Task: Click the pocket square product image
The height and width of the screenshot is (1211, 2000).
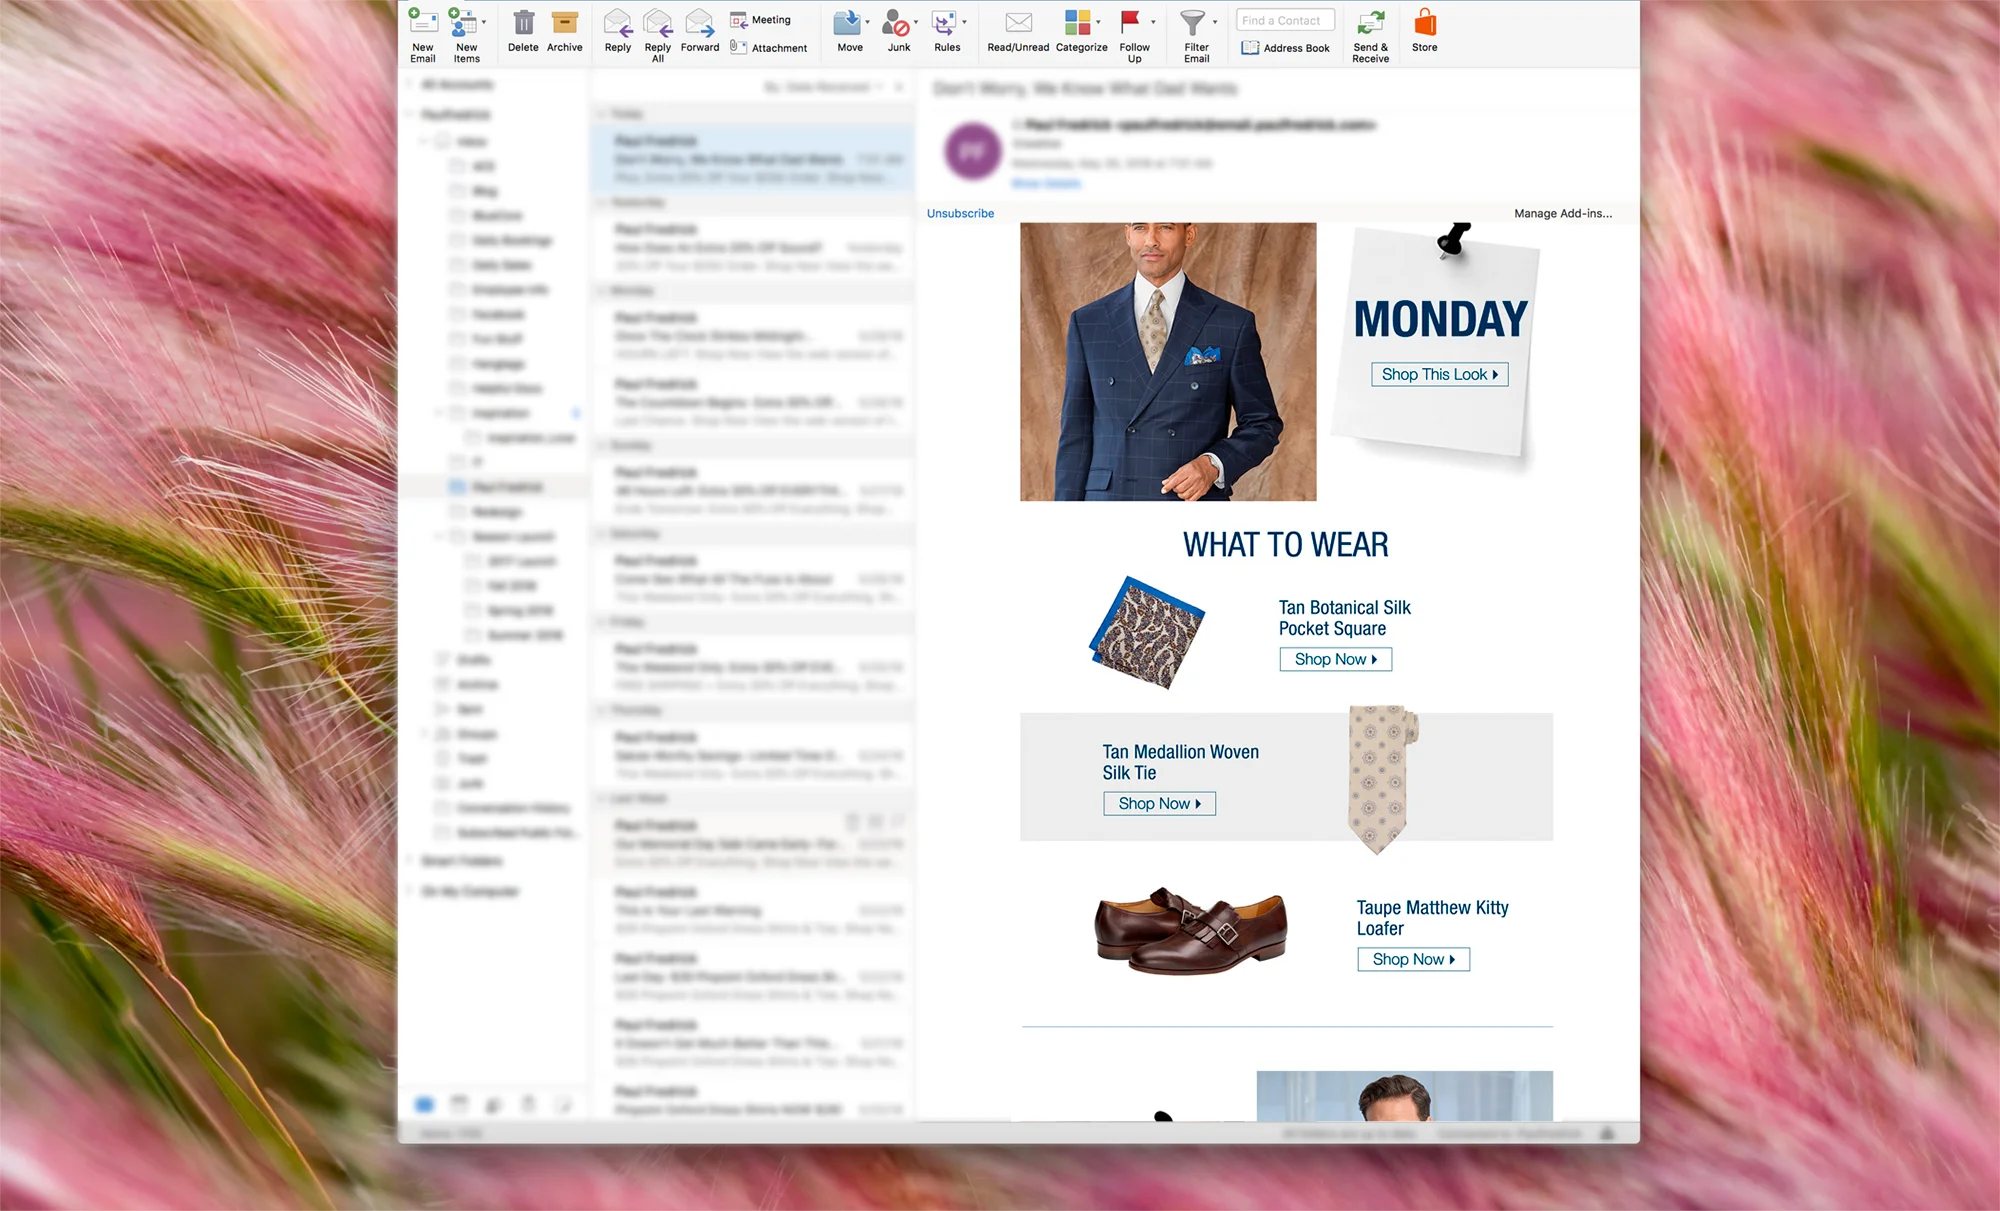Action: pos(1147,633)
